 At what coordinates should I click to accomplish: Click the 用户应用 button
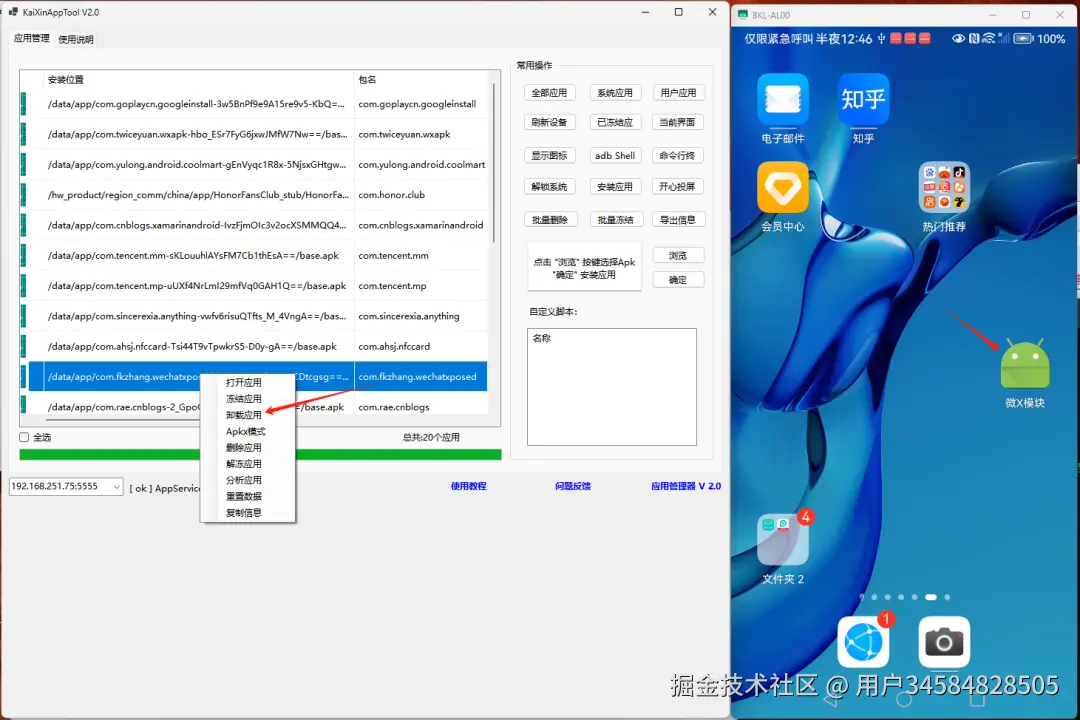point(678,92)
